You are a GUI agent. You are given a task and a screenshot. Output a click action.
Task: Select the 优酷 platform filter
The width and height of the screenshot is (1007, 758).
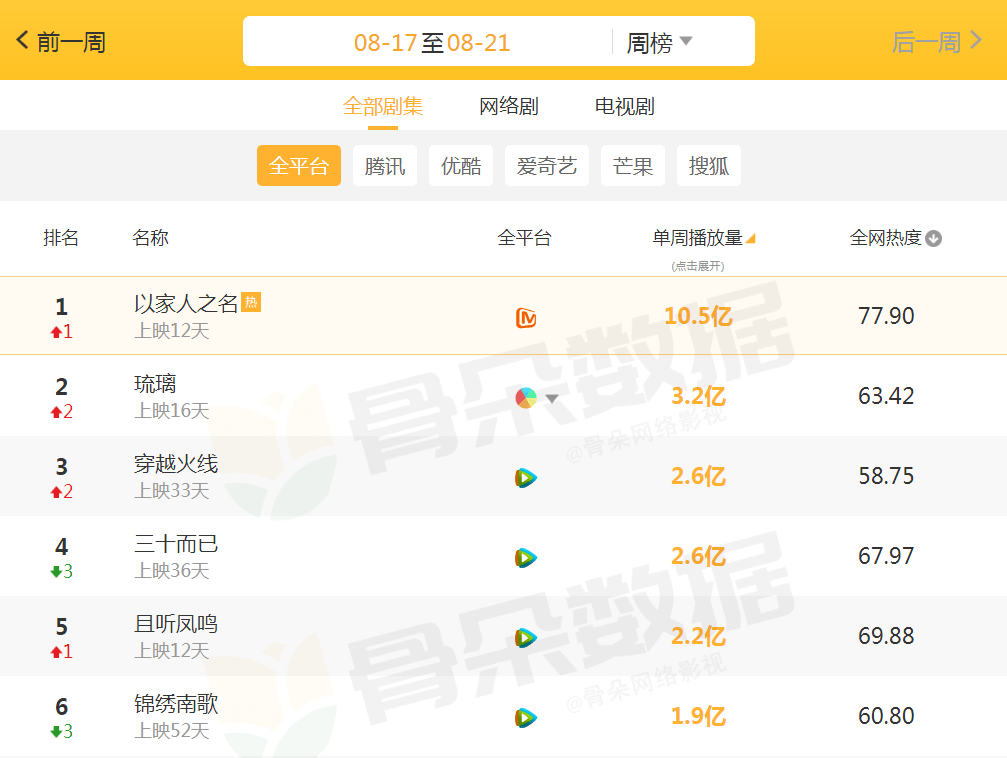point(461,166)
